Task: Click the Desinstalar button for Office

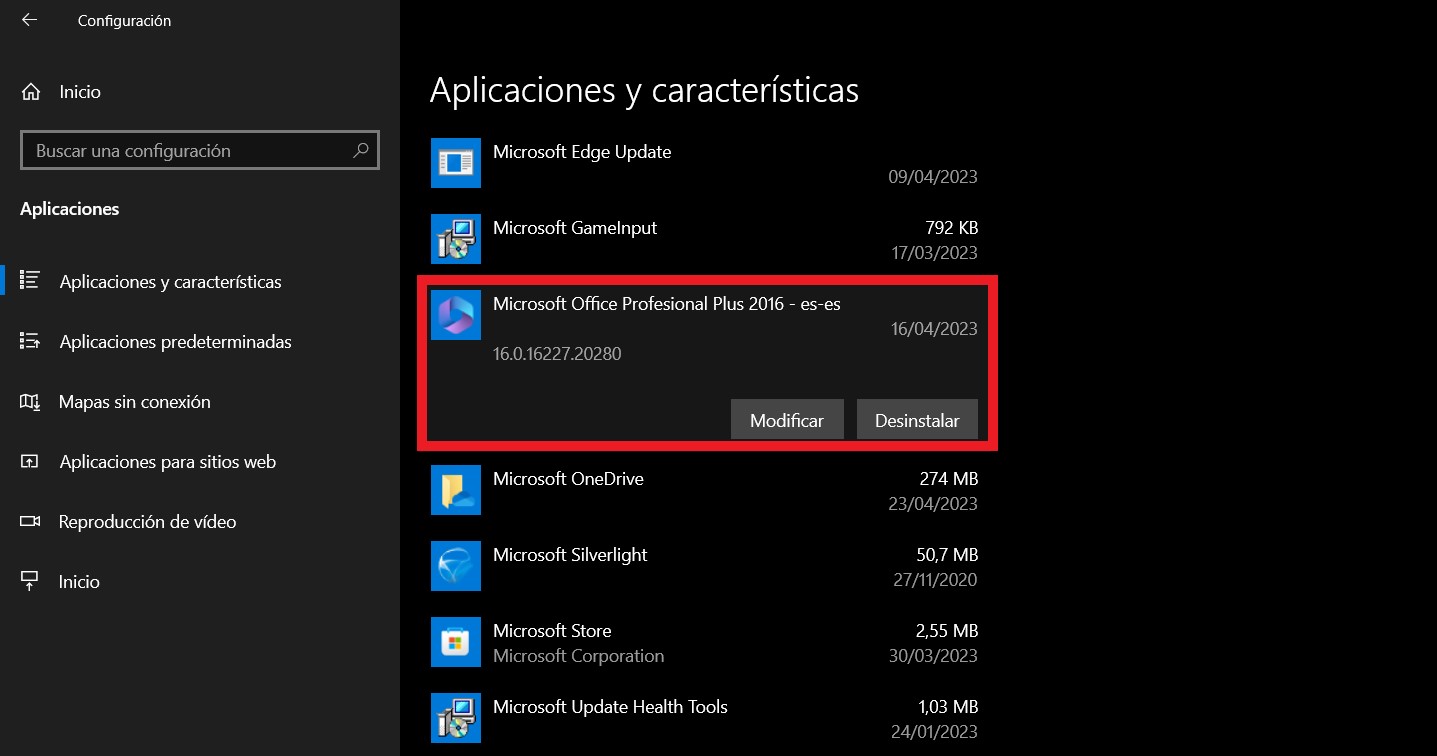Action: click(x=917, y=420)
